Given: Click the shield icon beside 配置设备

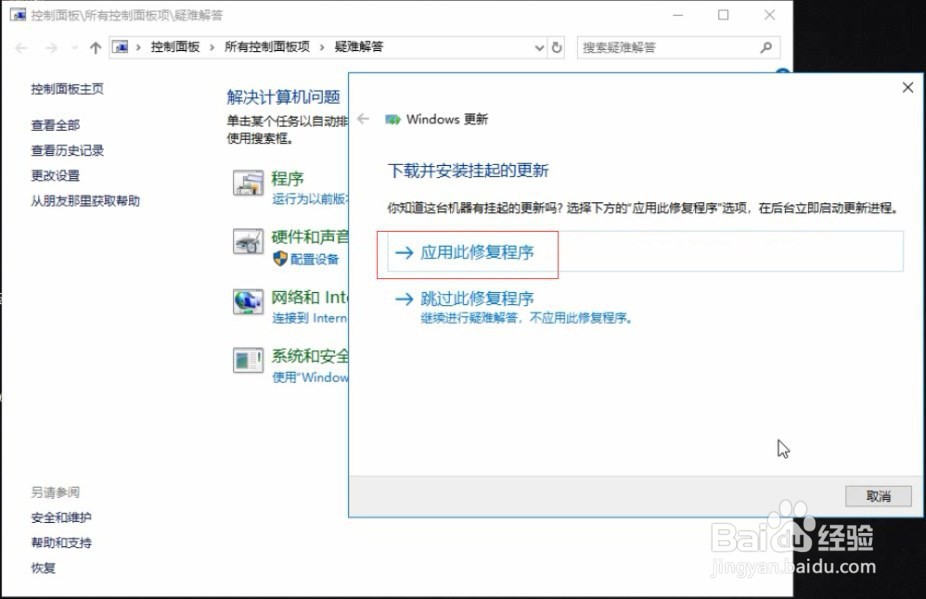Looking at the screenshot, I should 280,258.
